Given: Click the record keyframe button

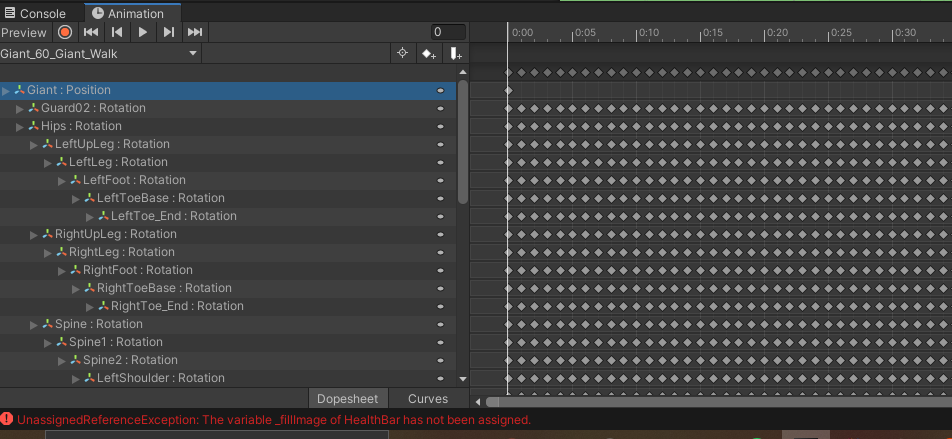Looking at the screenshot, I should click(65, 32).
